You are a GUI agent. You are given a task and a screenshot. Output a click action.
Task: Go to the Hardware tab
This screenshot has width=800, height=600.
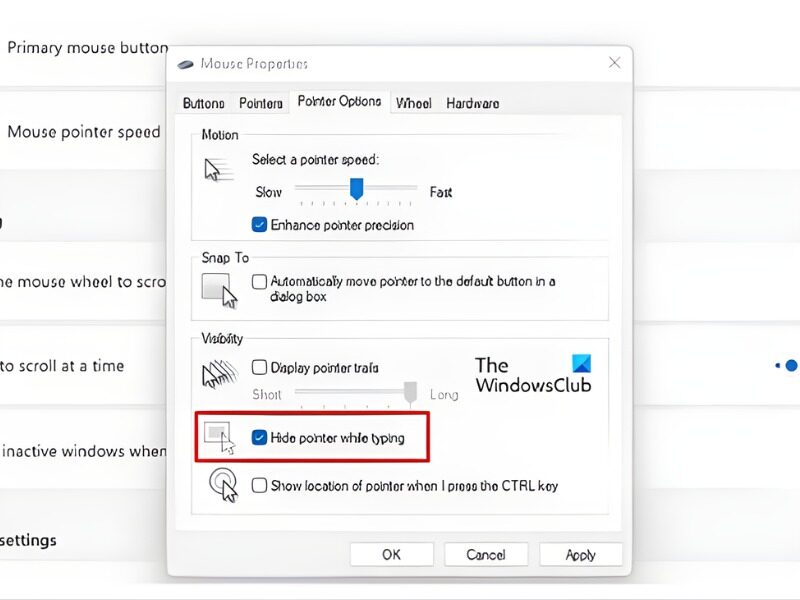(472, 103)
